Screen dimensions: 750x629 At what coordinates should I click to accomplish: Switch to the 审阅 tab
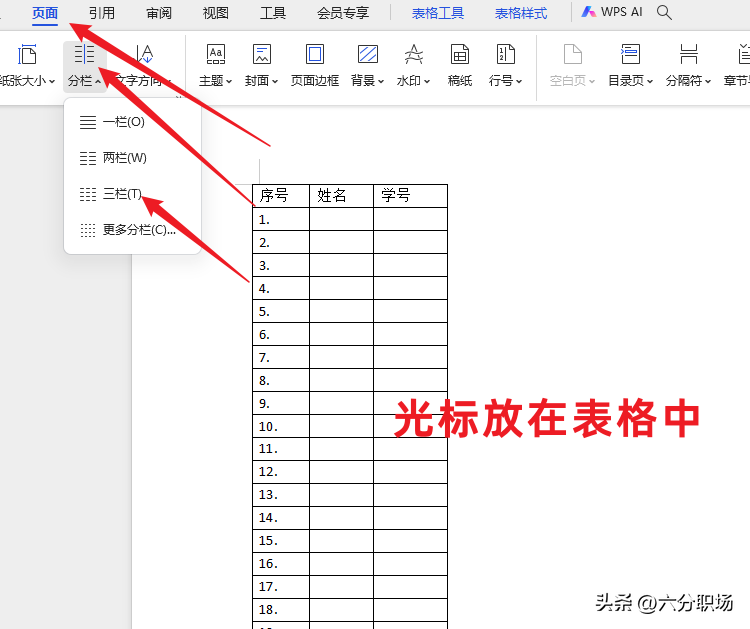(x=159, y=13)
